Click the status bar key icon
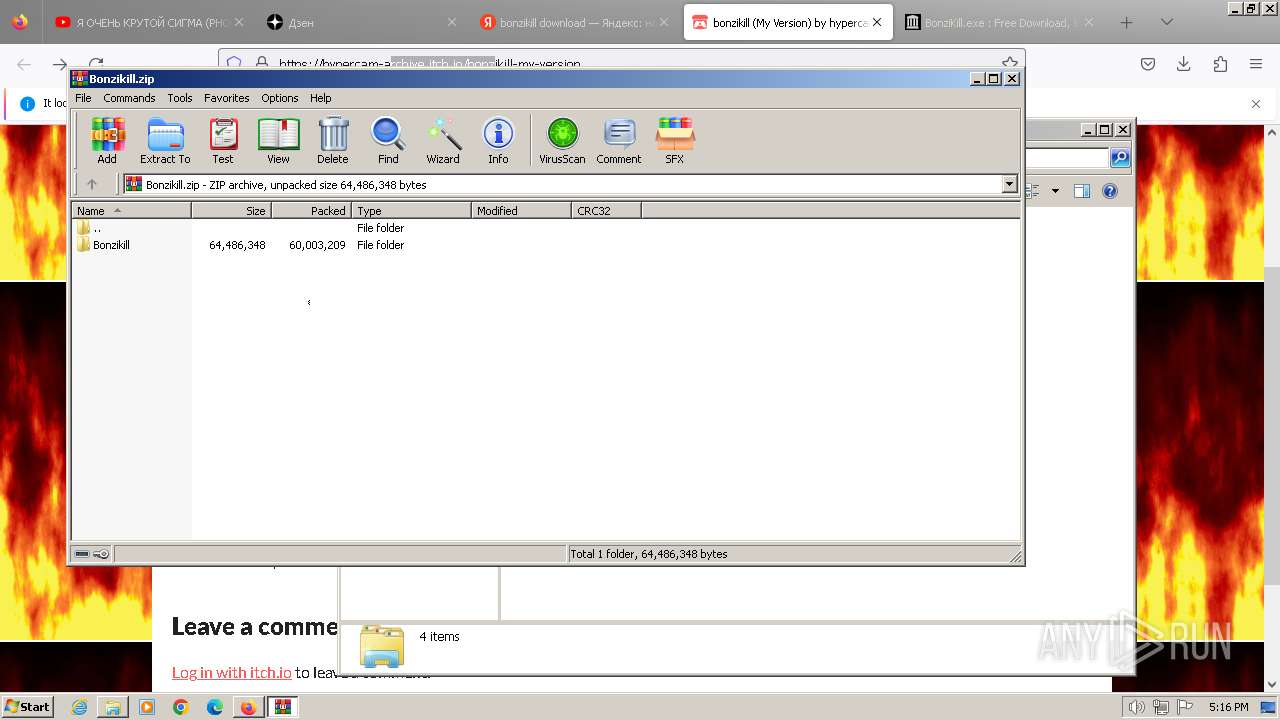Screen dimensions: 1280x720 click(x=101, y=554)
